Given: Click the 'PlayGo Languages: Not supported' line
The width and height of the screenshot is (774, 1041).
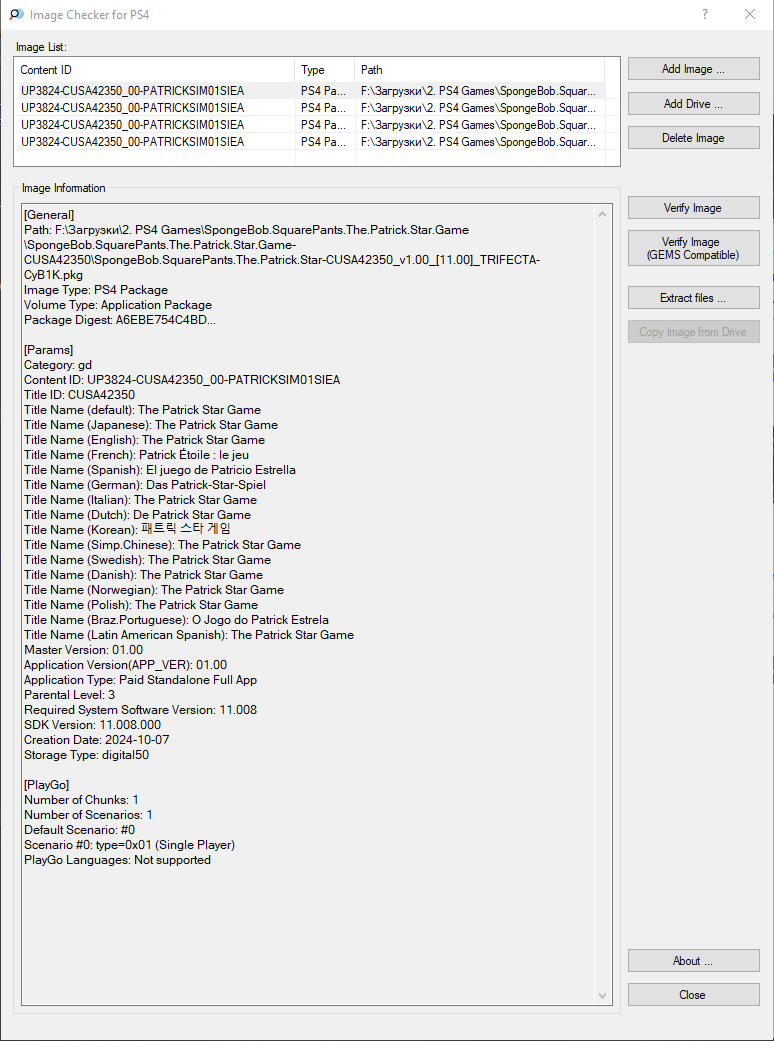Looking at the screenshot, I should tap(117, 860).
